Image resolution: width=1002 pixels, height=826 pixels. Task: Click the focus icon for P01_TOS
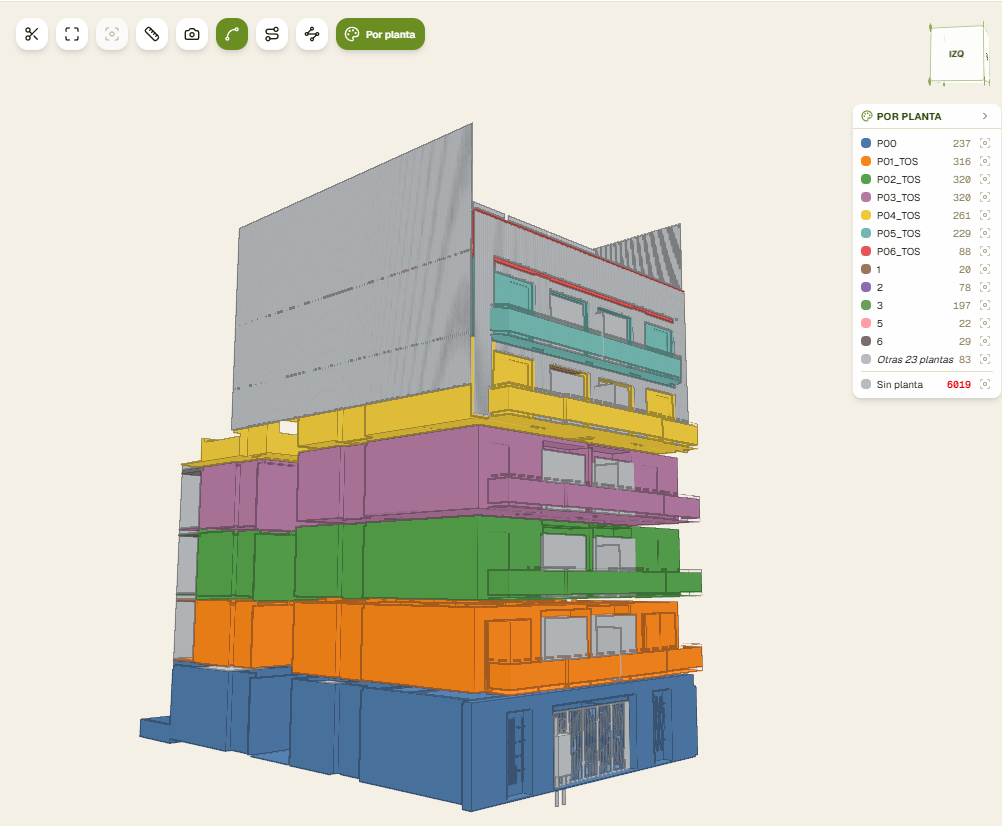pyautogui.click(x=985, y=162)
